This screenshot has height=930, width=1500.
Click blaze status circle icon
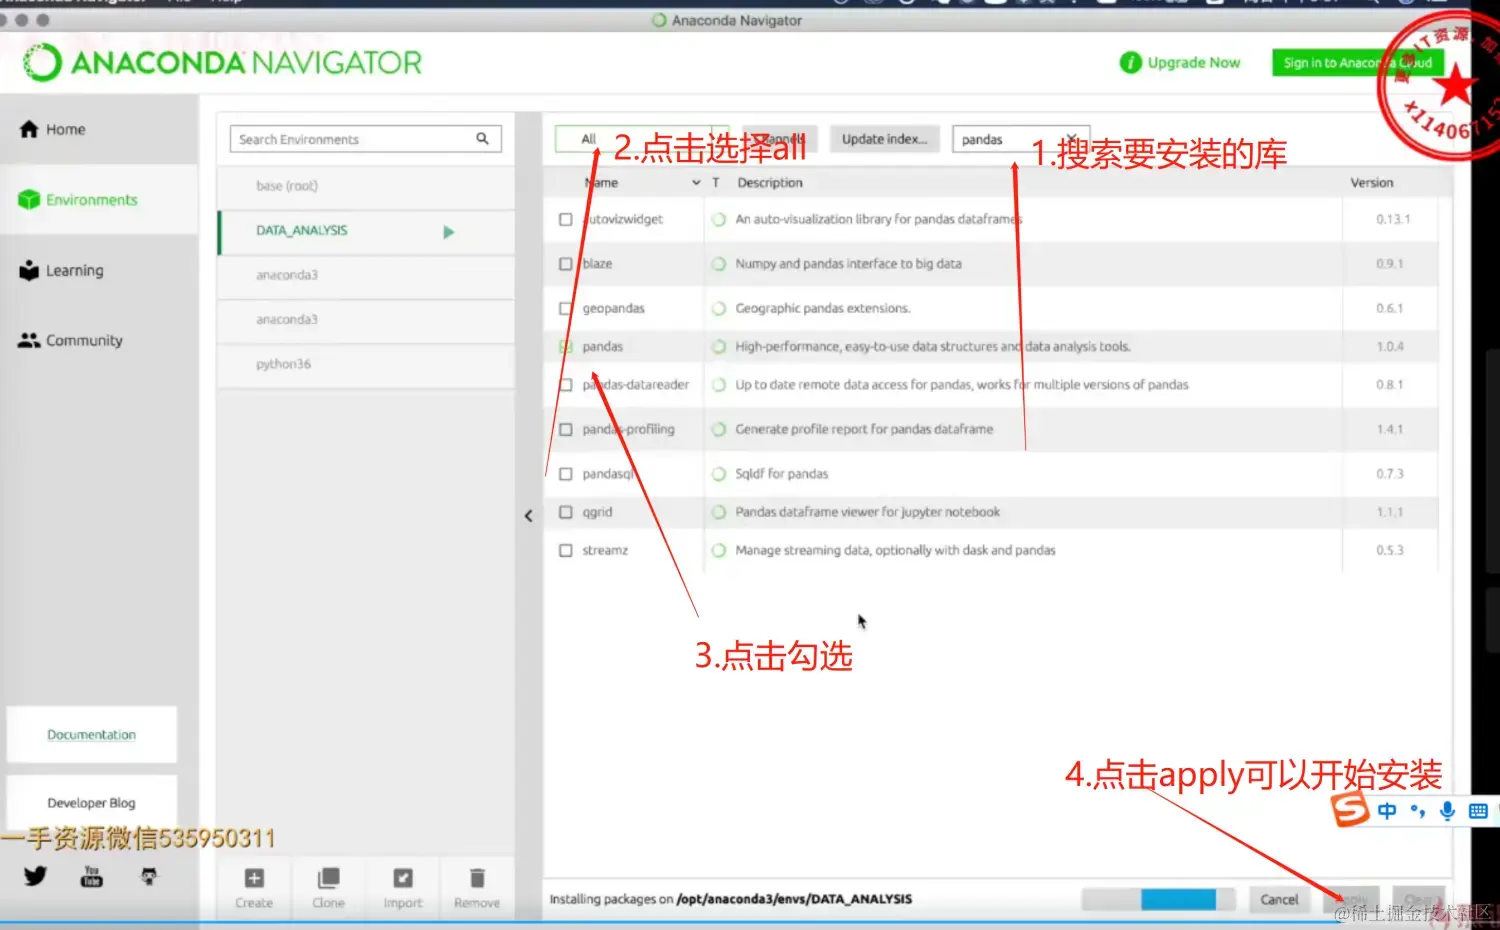pyautogui.click(x=718, y=264)
